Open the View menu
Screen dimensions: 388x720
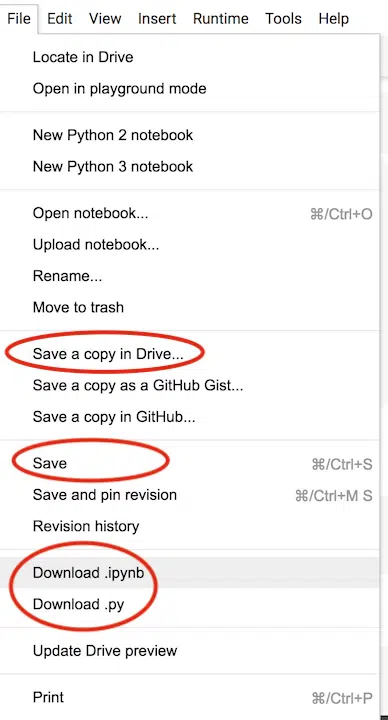tap(105, 18)
